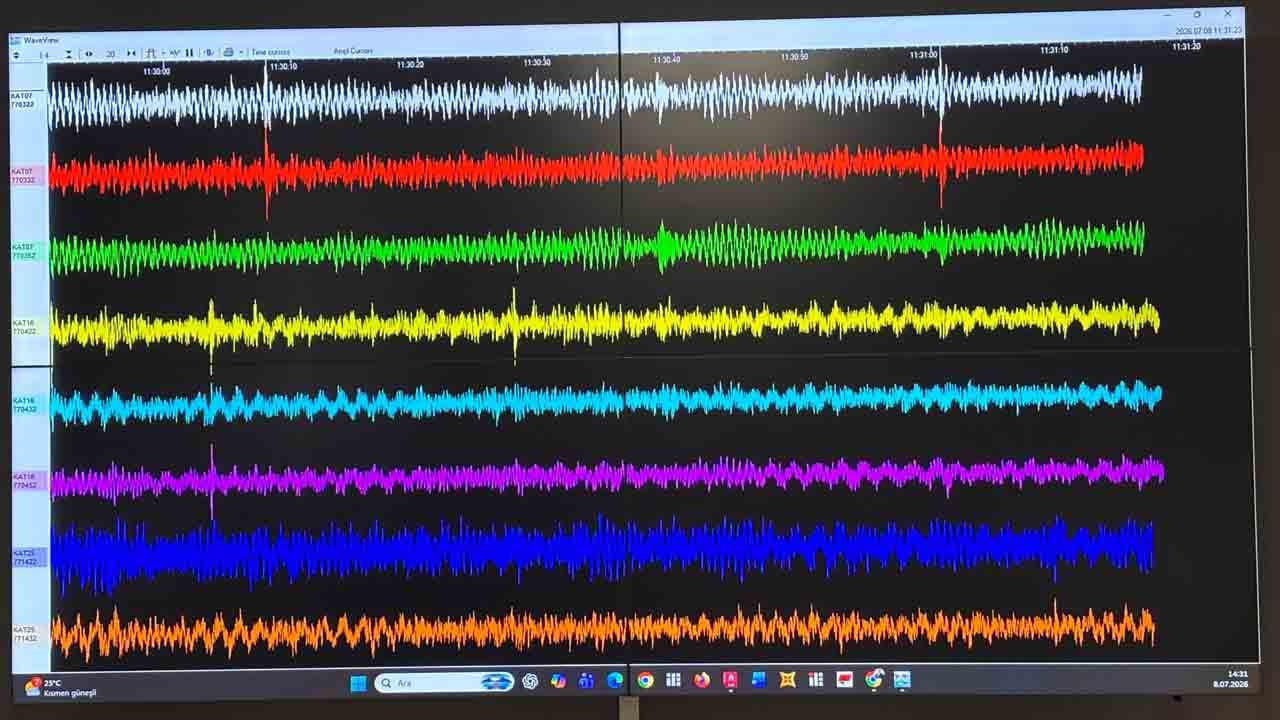Click the printer icon in the toolbar
1280x720 pixels.
[x=229, y=52]
